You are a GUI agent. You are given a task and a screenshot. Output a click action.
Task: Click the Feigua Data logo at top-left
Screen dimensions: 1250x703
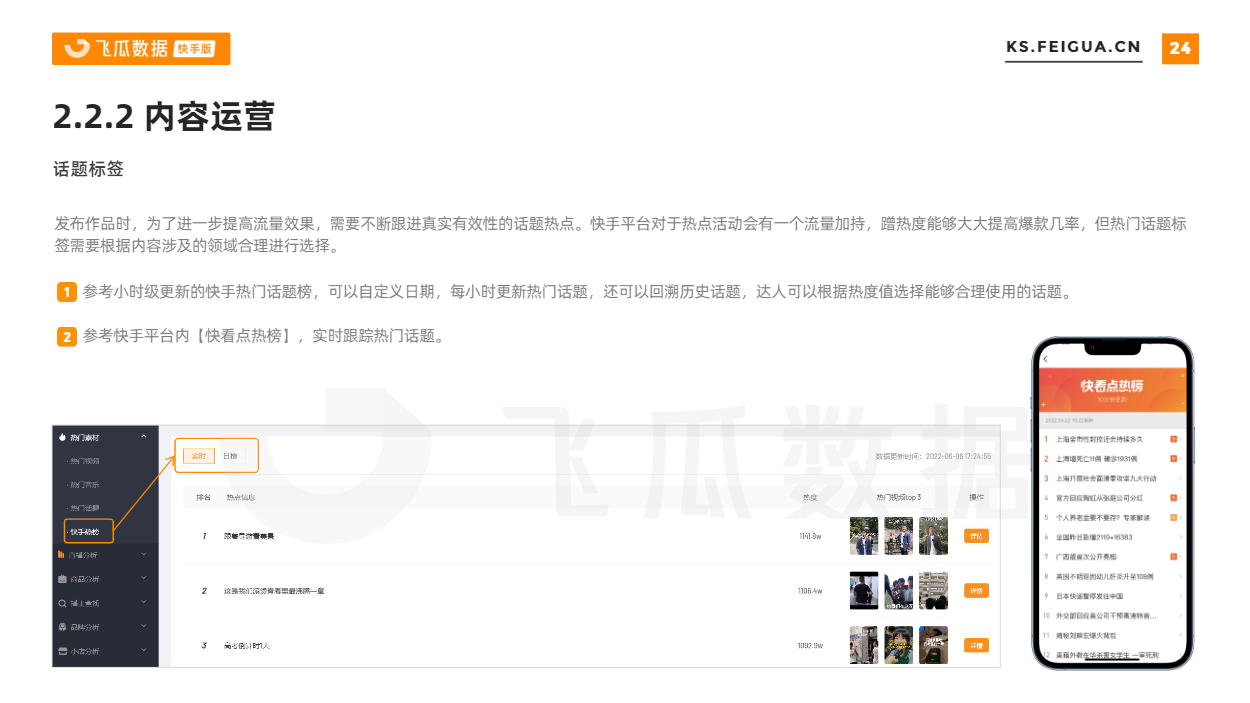141,49
